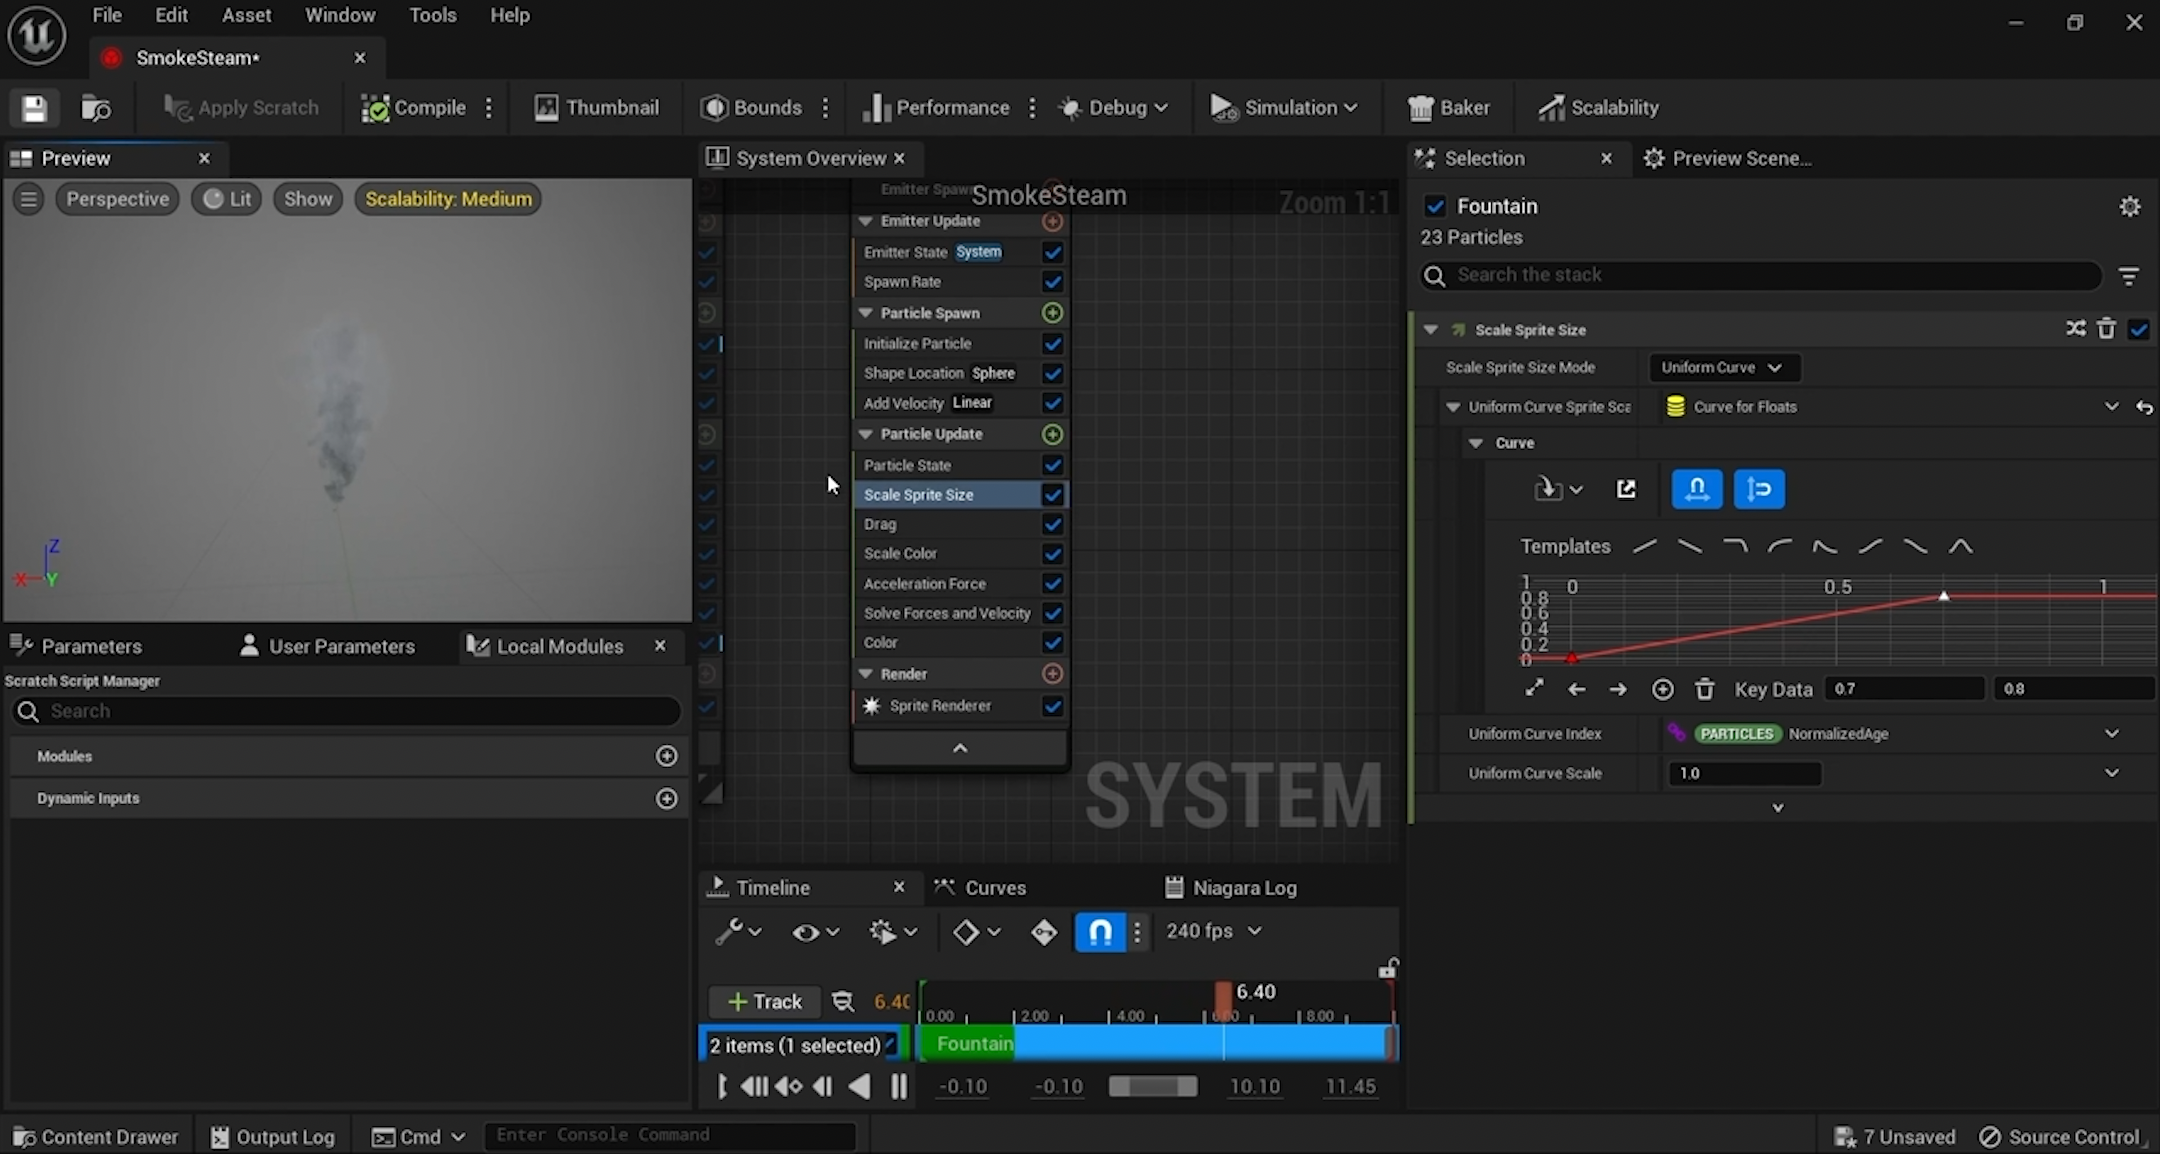This screenshot has width=2160, height=1154.
Task: Click the Scalability: Medium viewport button
Action: (x=448, y=199)
